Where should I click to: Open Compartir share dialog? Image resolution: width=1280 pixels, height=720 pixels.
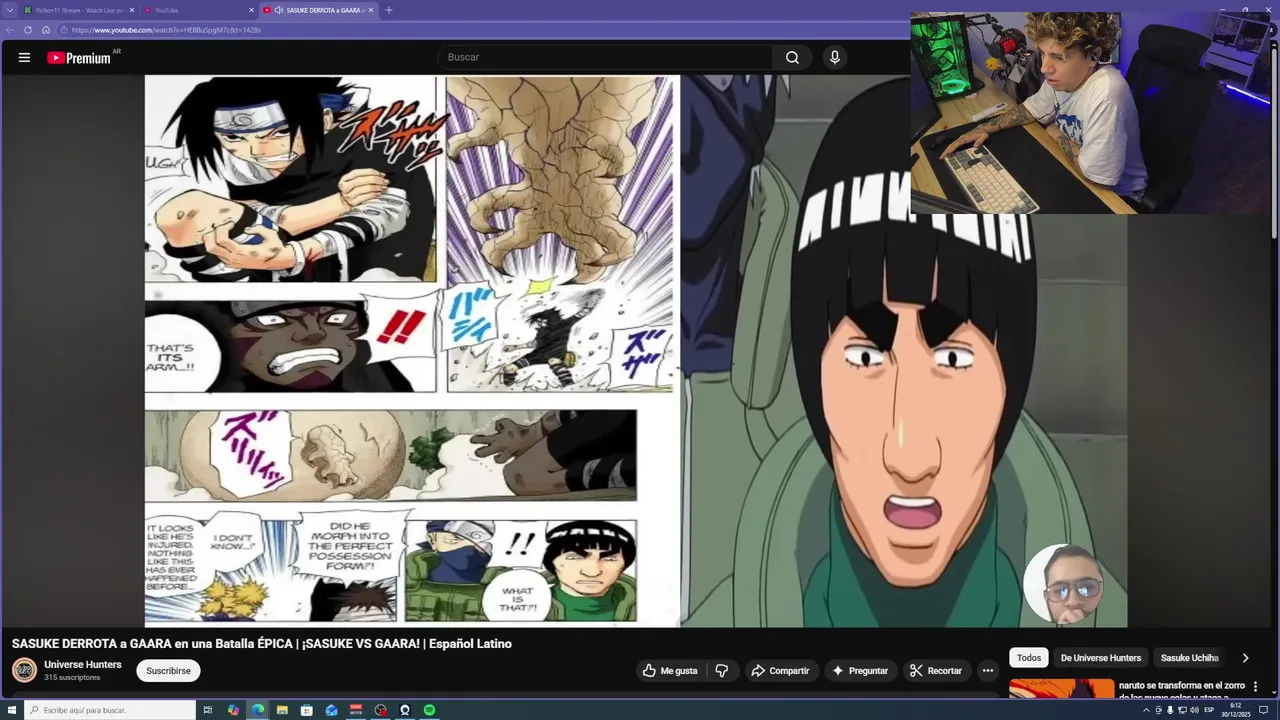pyautogui.click(x=780, y=671)
